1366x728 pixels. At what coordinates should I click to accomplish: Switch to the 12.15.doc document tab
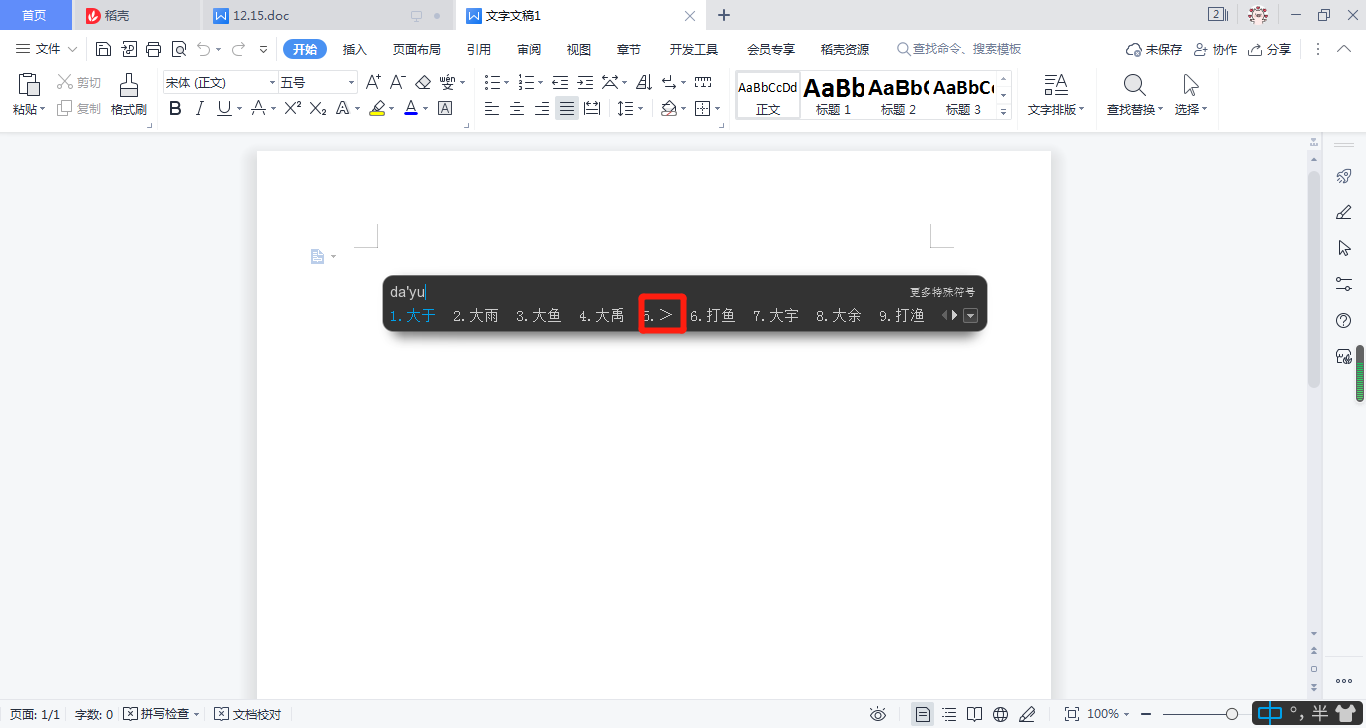pyautogui.click(x=260, y=15)
